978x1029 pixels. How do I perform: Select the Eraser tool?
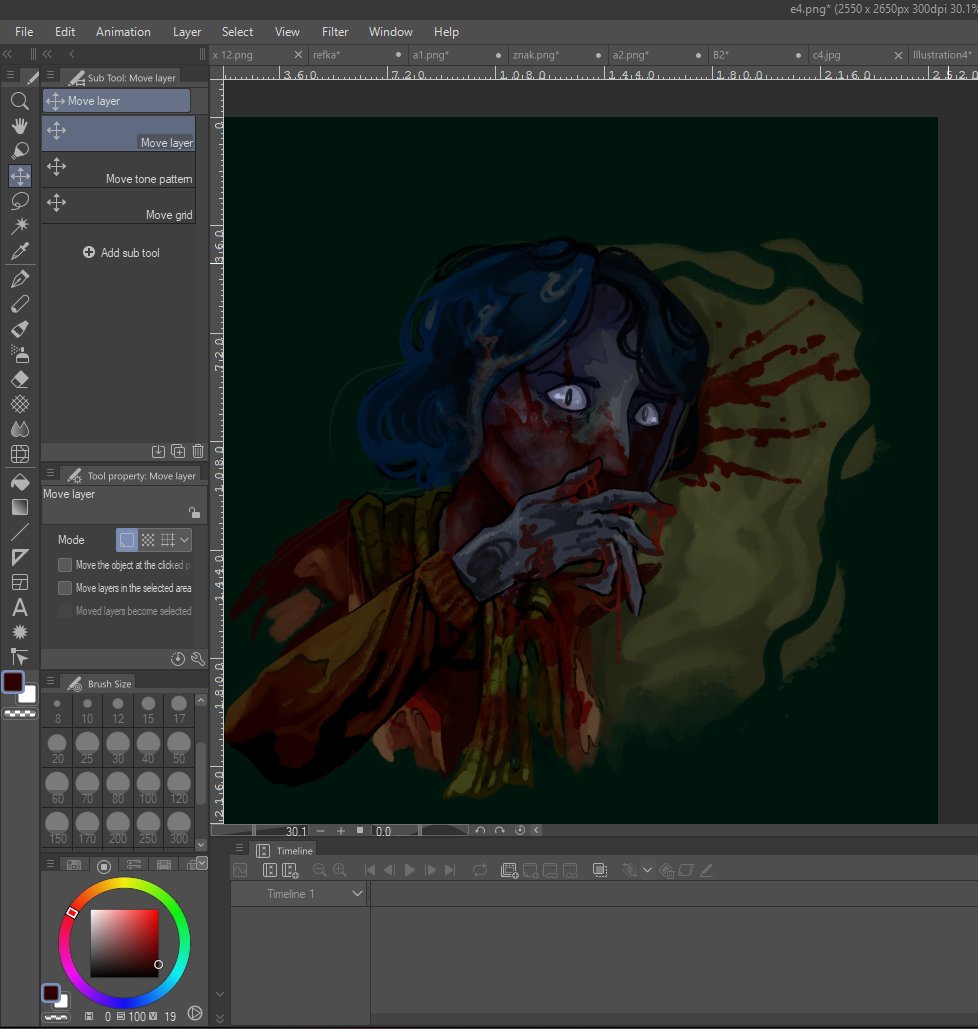(20, 379)
